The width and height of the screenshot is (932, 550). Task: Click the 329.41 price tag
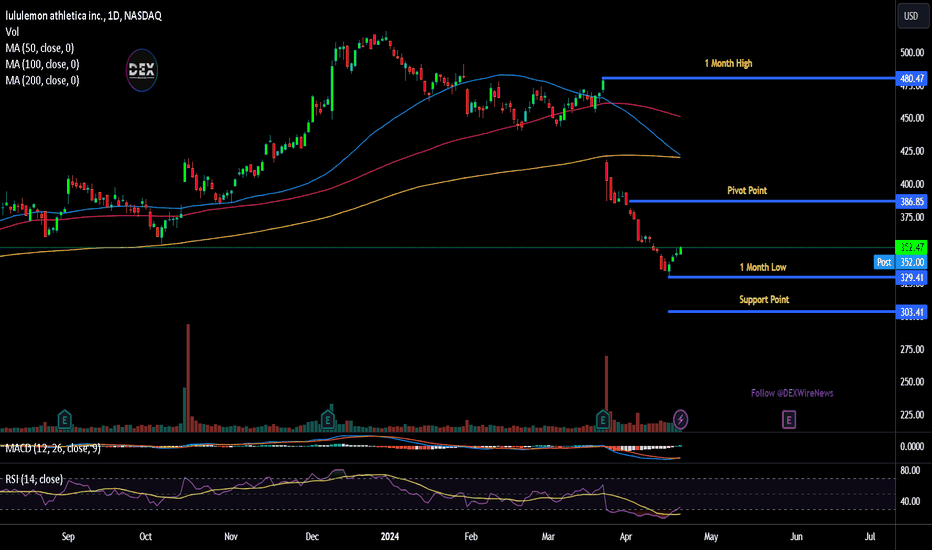point(912,278)
